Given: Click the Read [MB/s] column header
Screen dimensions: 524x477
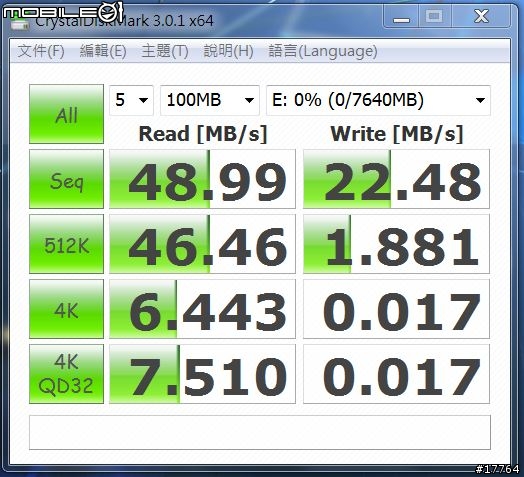Looking at the screenshot, I should tap(203, 134).
